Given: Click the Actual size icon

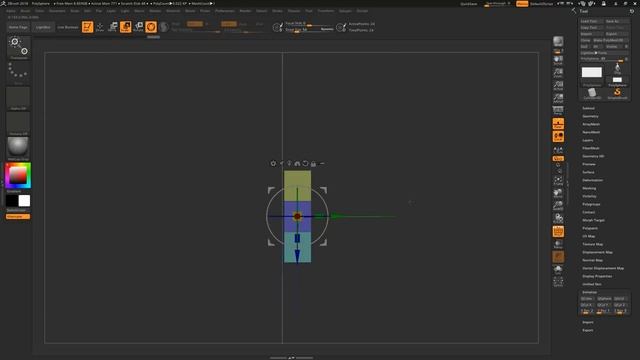Looking at the screenshot, I should (x=558, y=86).
